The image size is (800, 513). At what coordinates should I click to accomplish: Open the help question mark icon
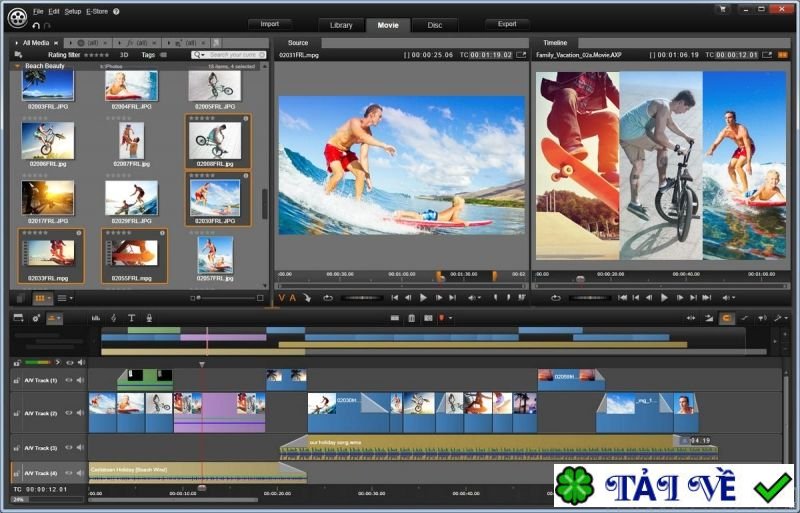(x=116, y=11)
